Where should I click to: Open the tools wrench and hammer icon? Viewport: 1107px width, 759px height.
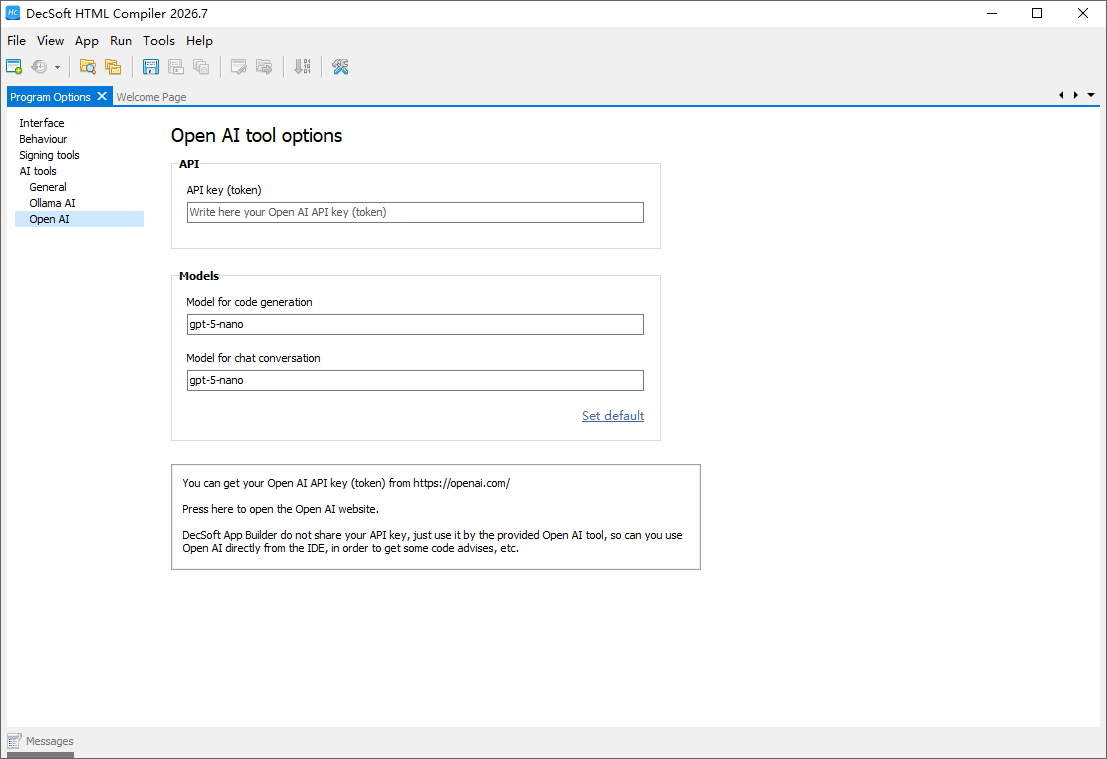click(340, 67)
